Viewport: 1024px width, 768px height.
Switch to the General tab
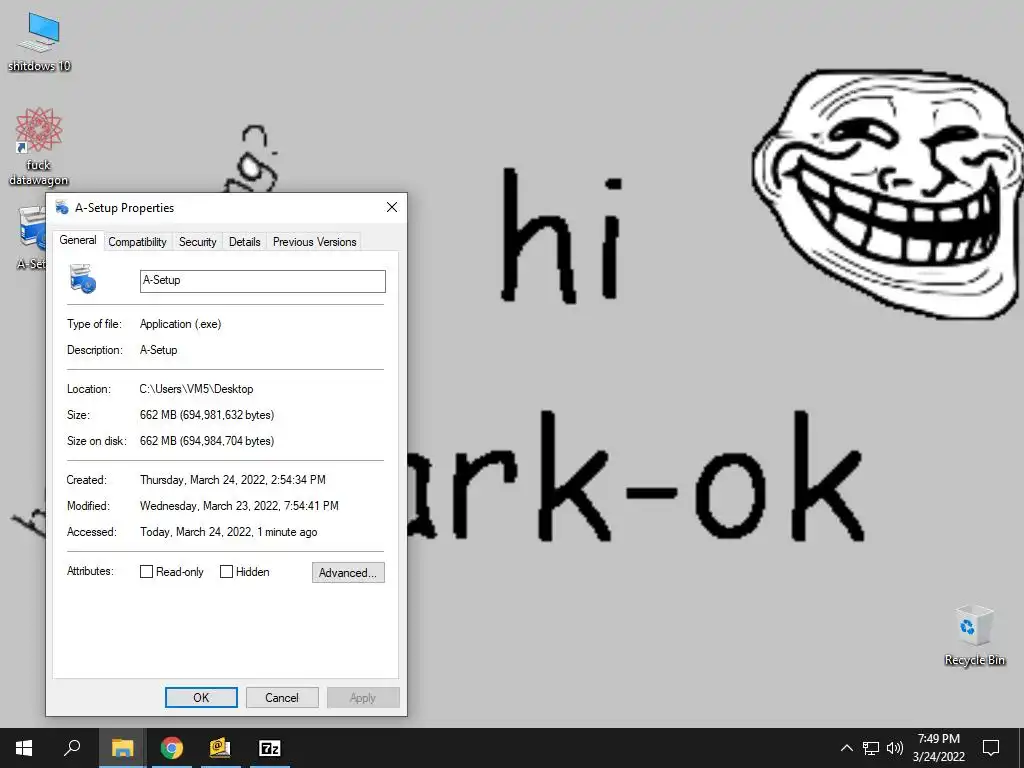(x=78, y=240)
